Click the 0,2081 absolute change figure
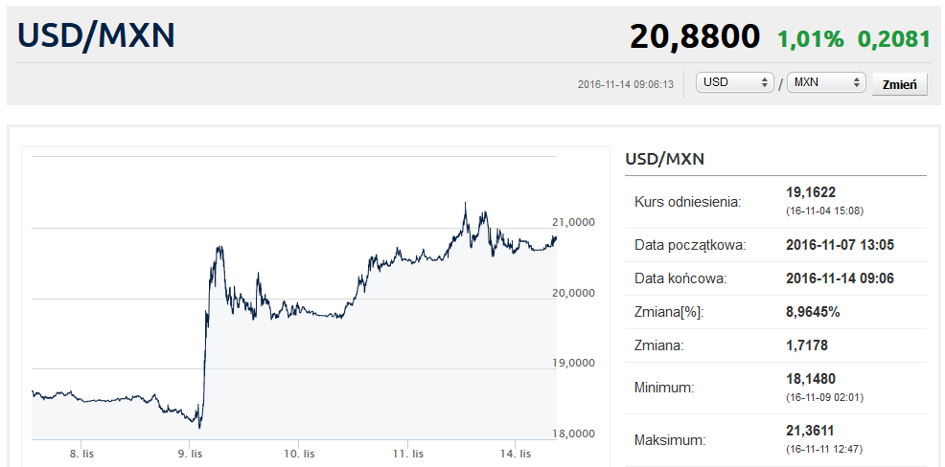Viewport: 945px width, 467px height. (894, 39)
